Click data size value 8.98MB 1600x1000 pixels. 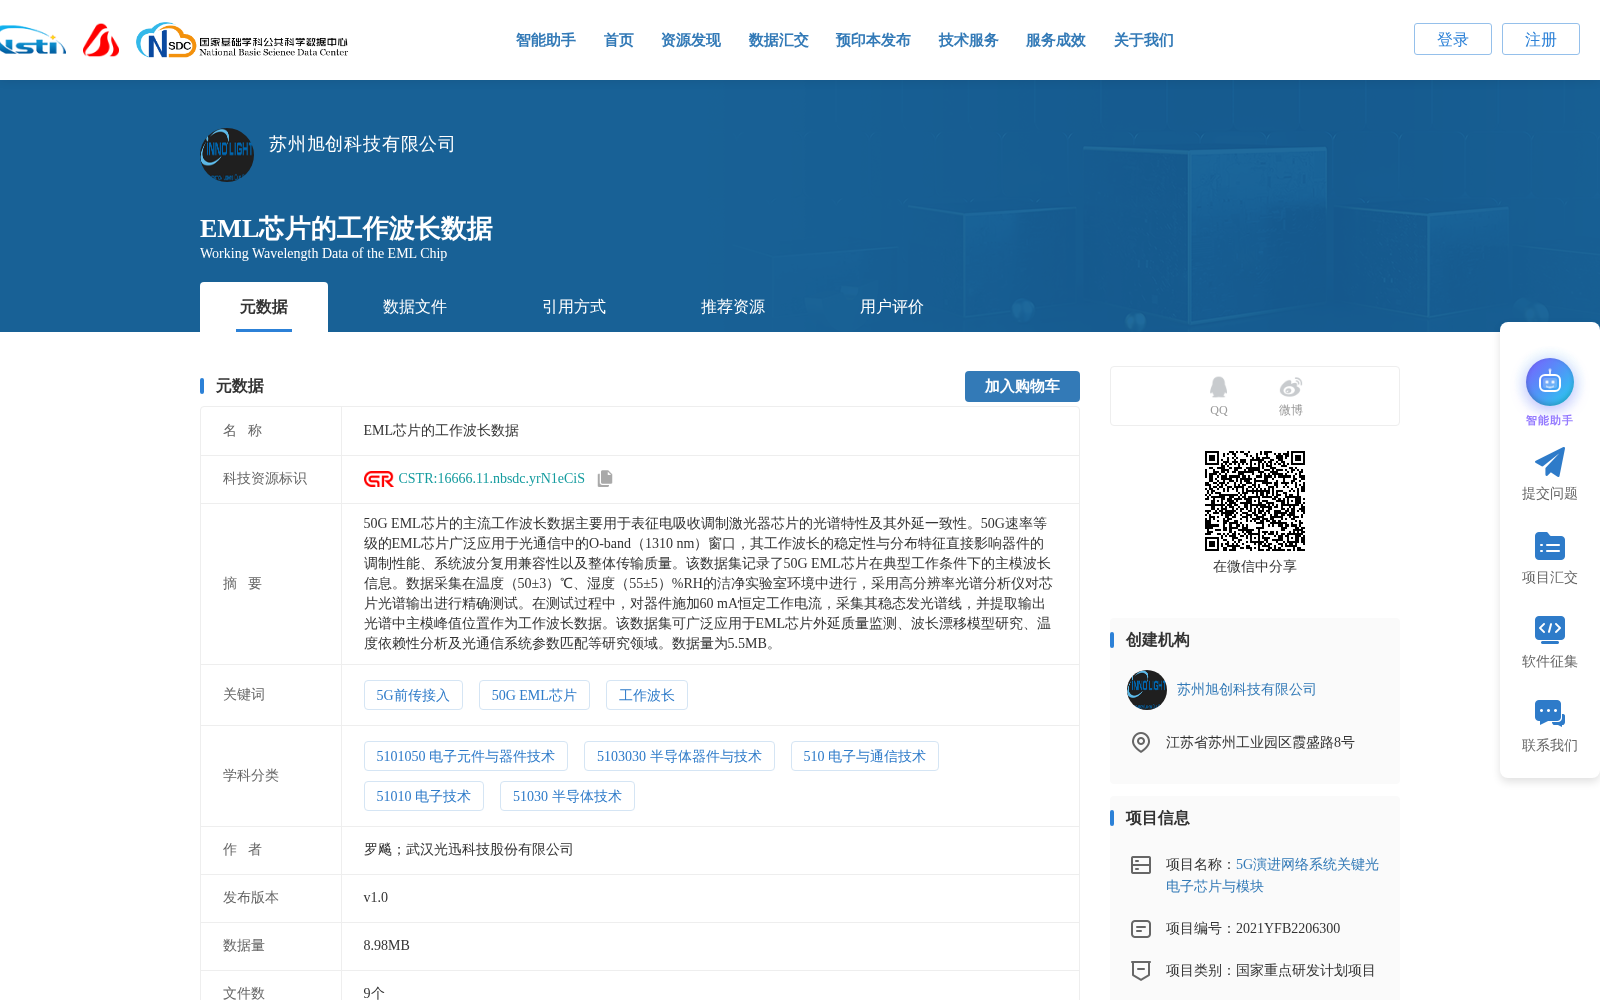pyautogui.click(x=386, y=946)
